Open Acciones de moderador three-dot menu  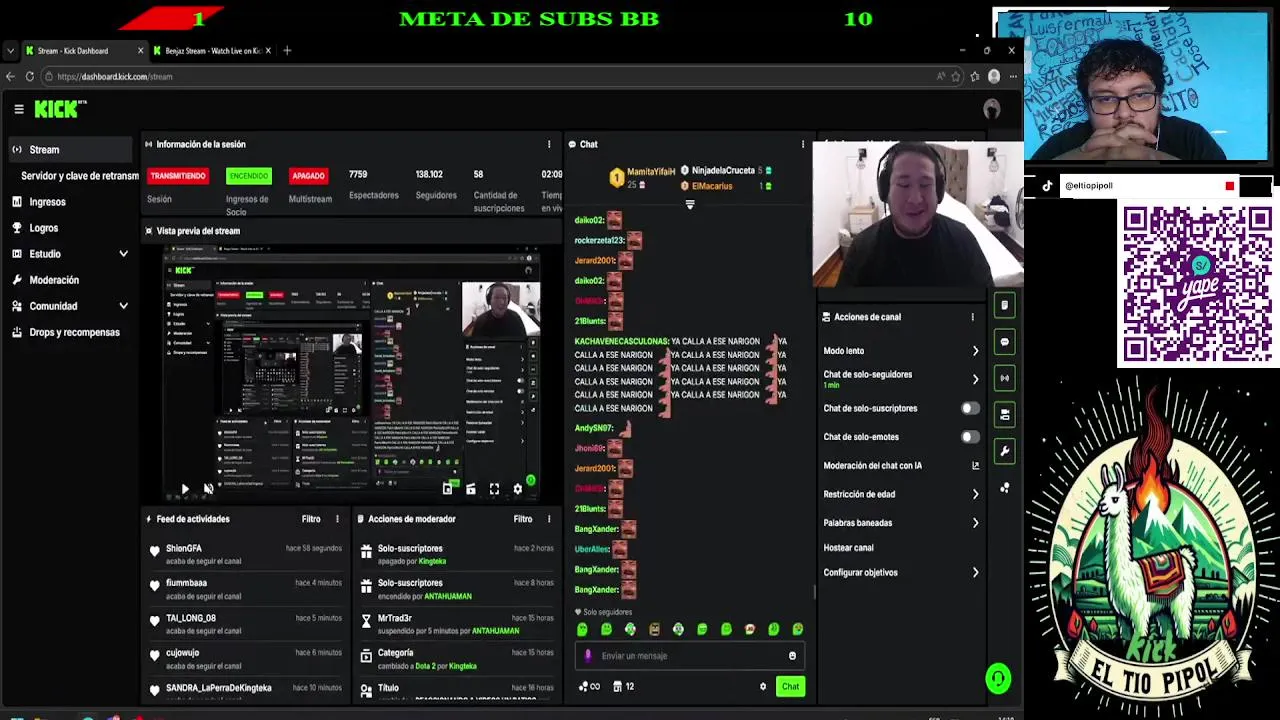coord(548,519)
